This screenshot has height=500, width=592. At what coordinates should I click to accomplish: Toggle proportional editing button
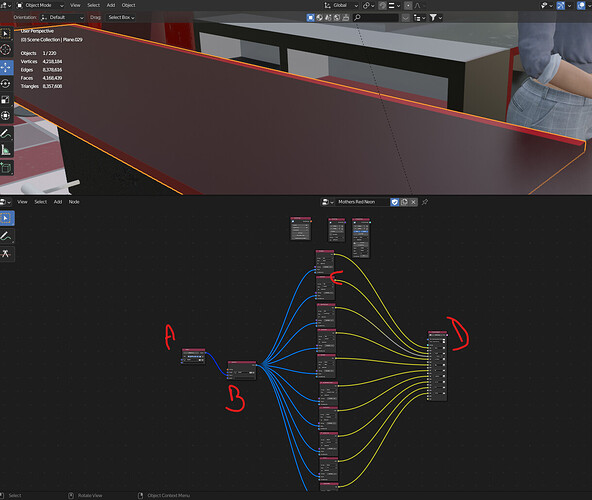(408, 6)
